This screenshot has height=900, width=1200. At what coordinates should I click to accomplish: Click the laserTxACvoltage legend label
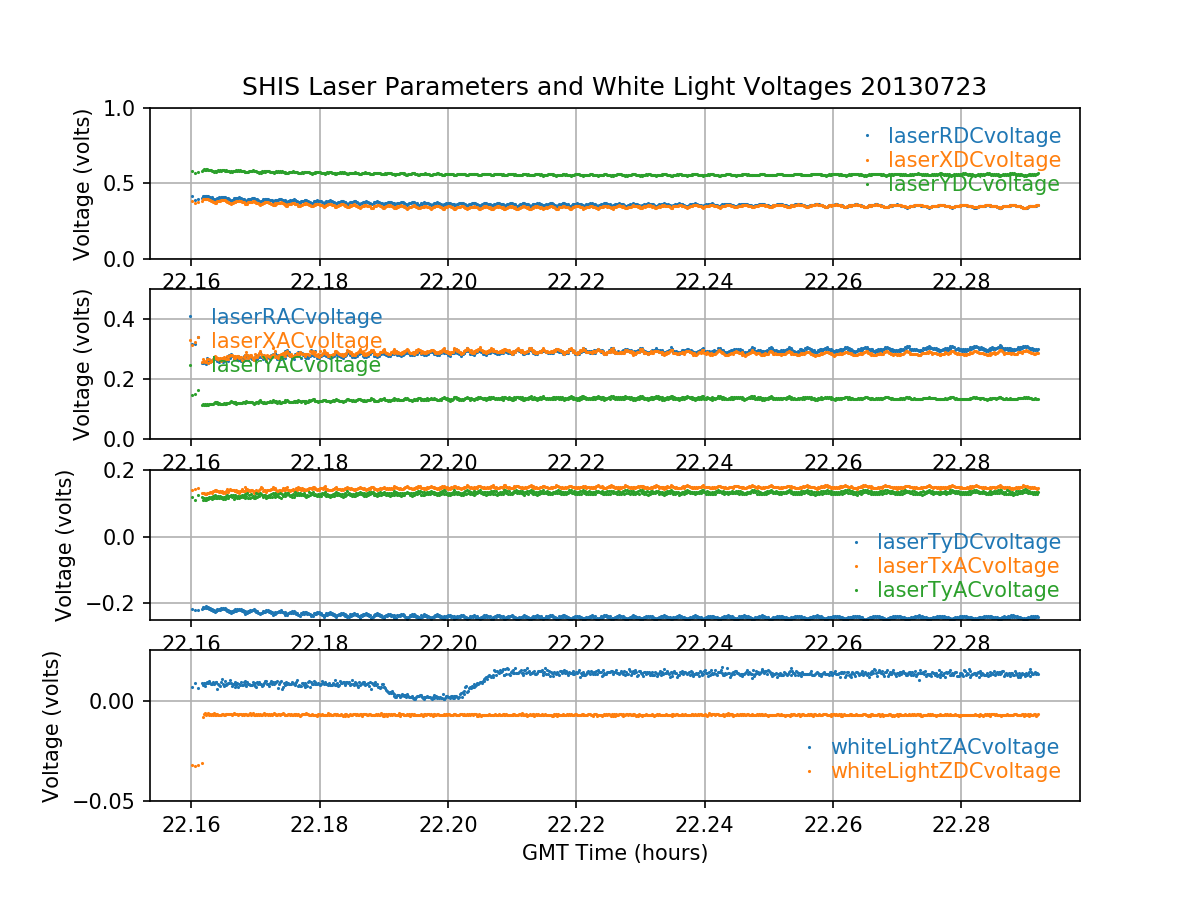coord(967,566)
